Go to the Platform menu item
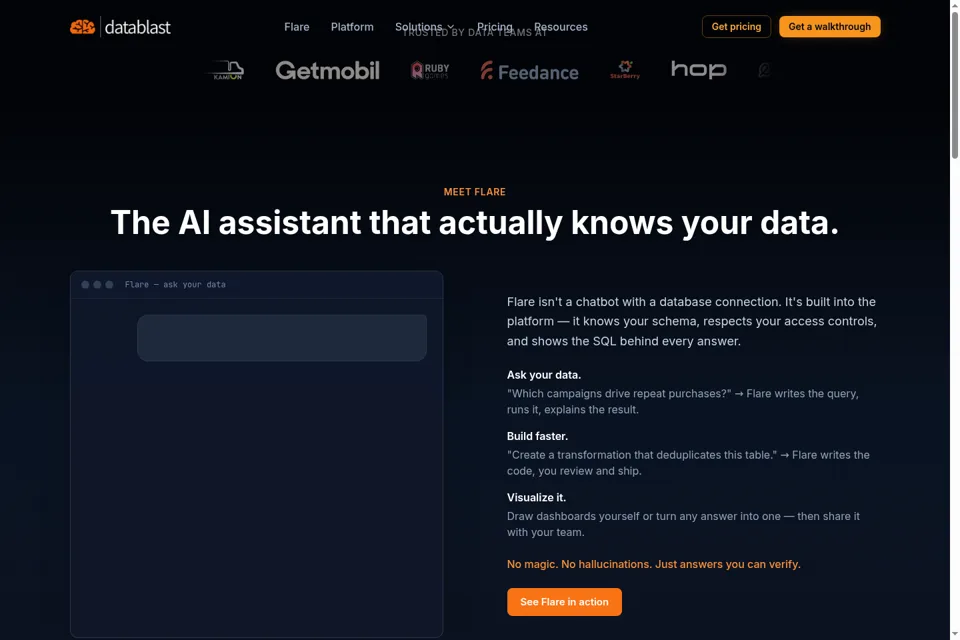 352,27
